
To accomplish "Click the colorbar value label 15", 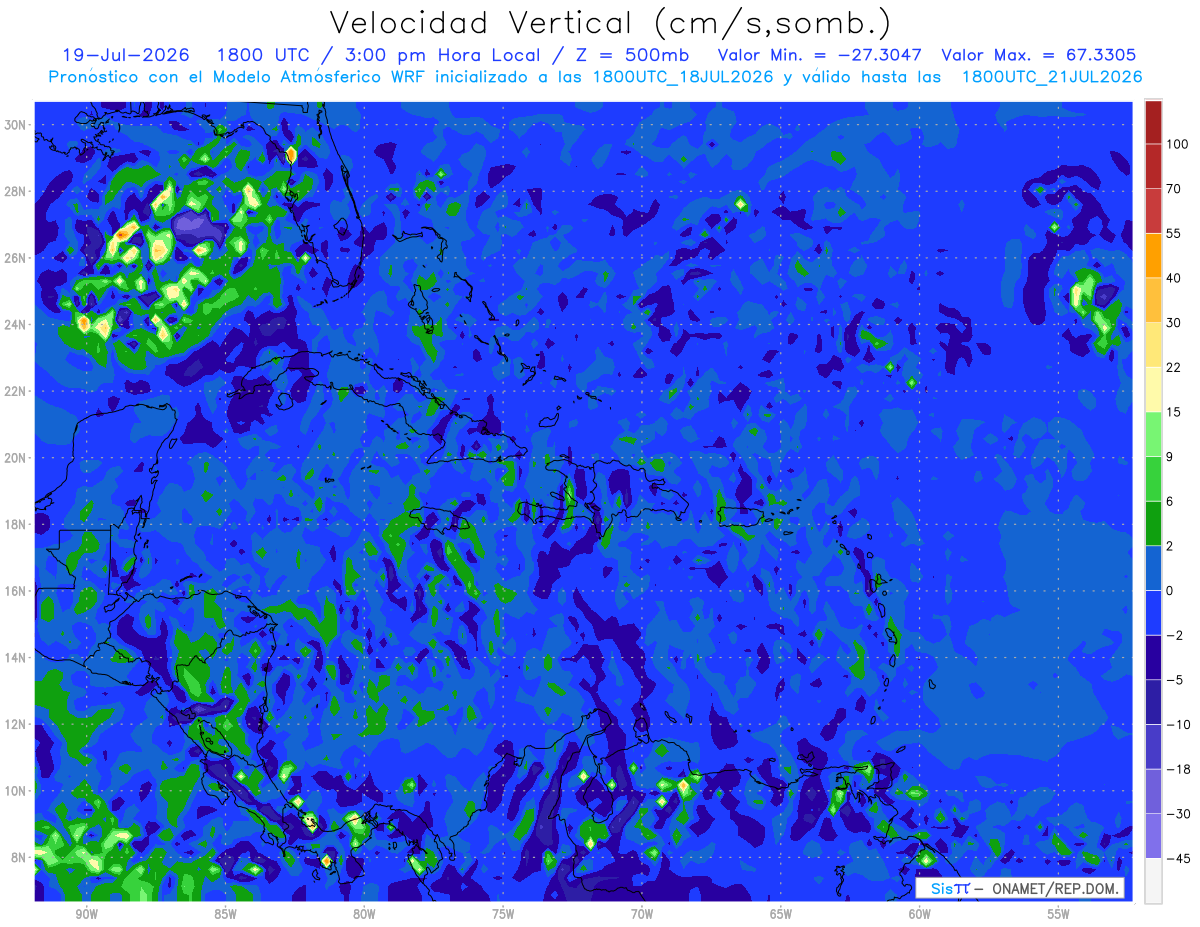I will click(1174, 412).
